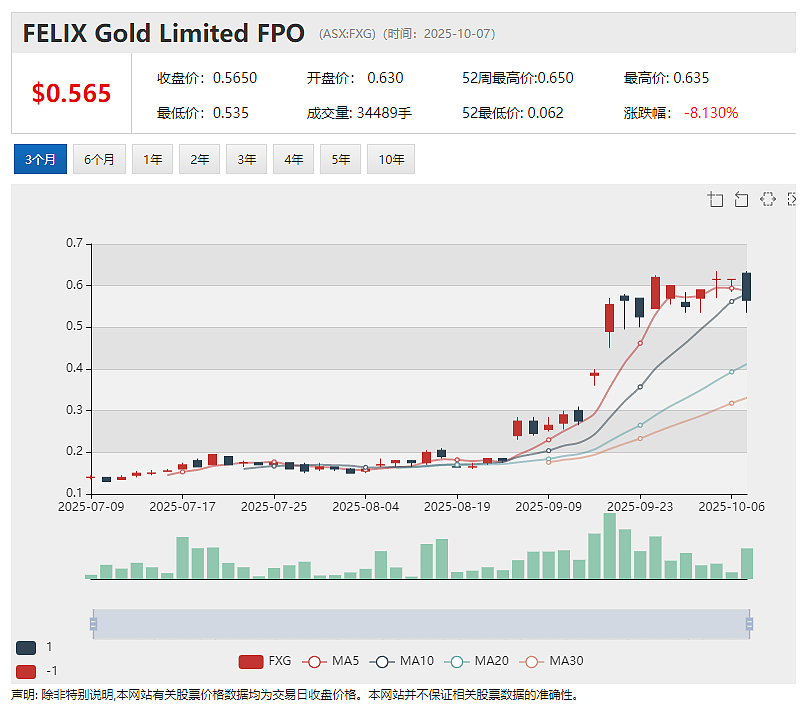Click the 0.7 y-axis label
Viewport: 807px width, 721px height.
[x=74, y=243]
